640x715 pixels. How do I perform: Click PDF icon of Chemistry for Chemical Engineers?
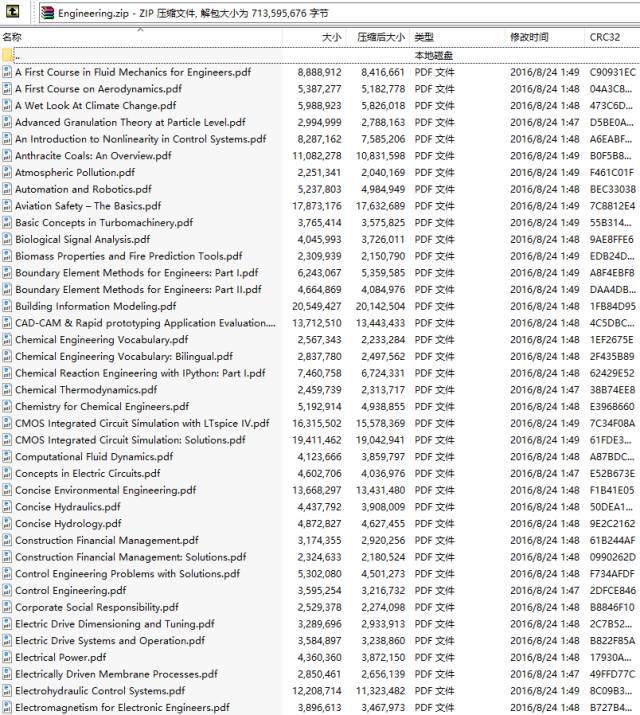pyautogui.click(x=7, y=406)
